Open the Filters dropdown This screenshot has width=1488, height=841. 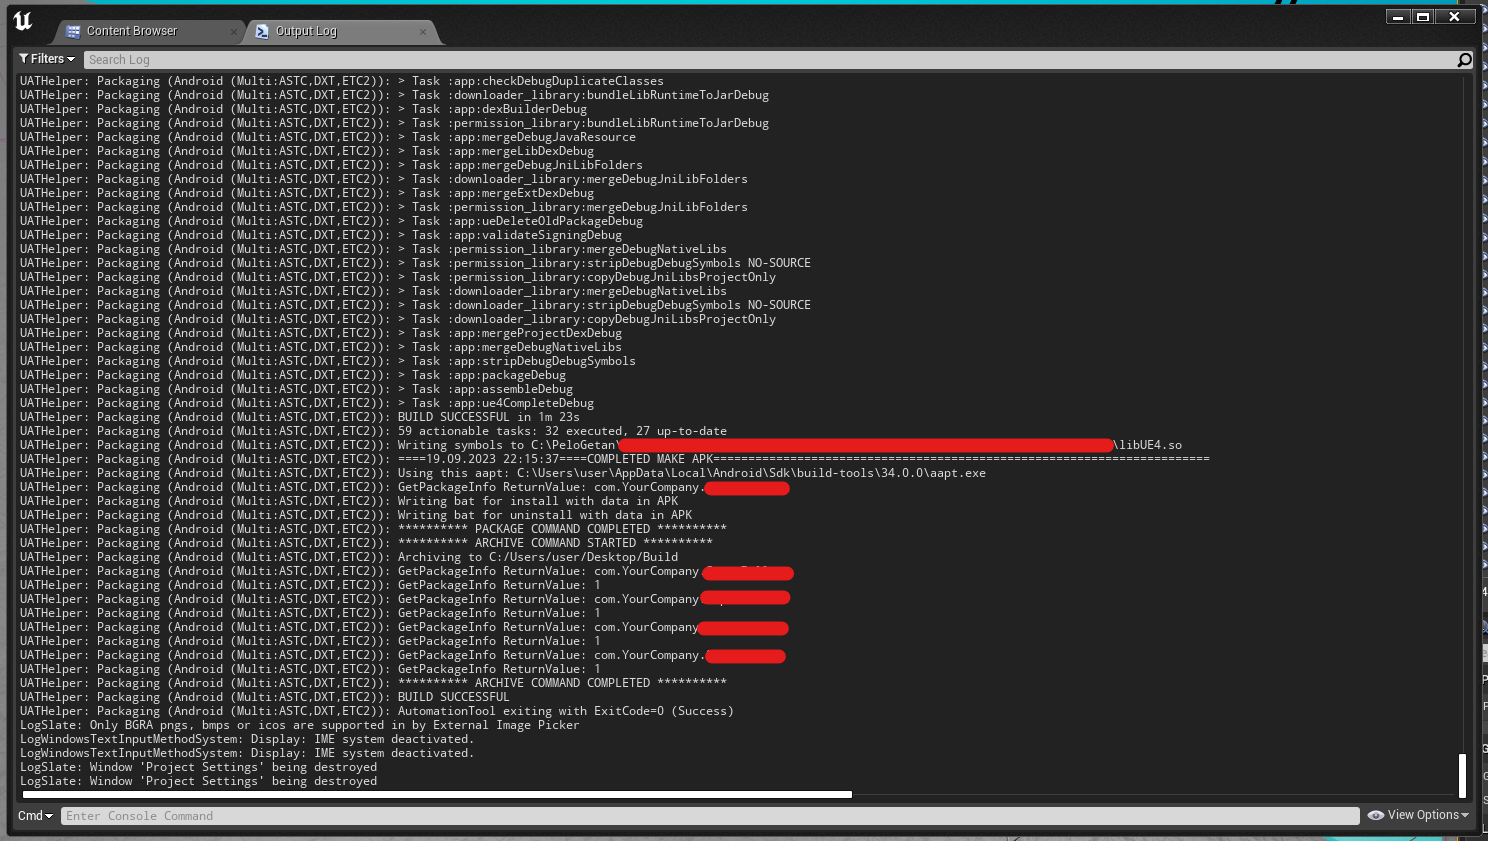(47, 59)
